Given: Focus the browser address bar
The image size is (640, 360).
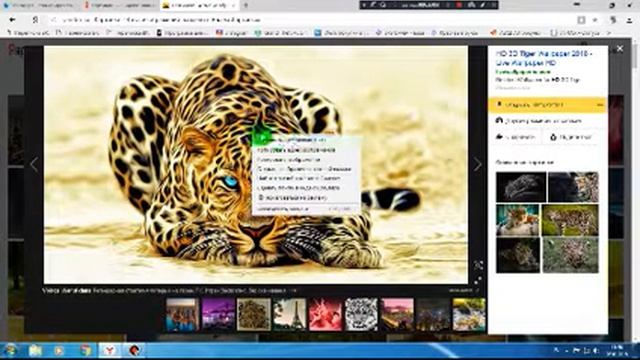Looking at the screenshot, I should coord(310,20).
